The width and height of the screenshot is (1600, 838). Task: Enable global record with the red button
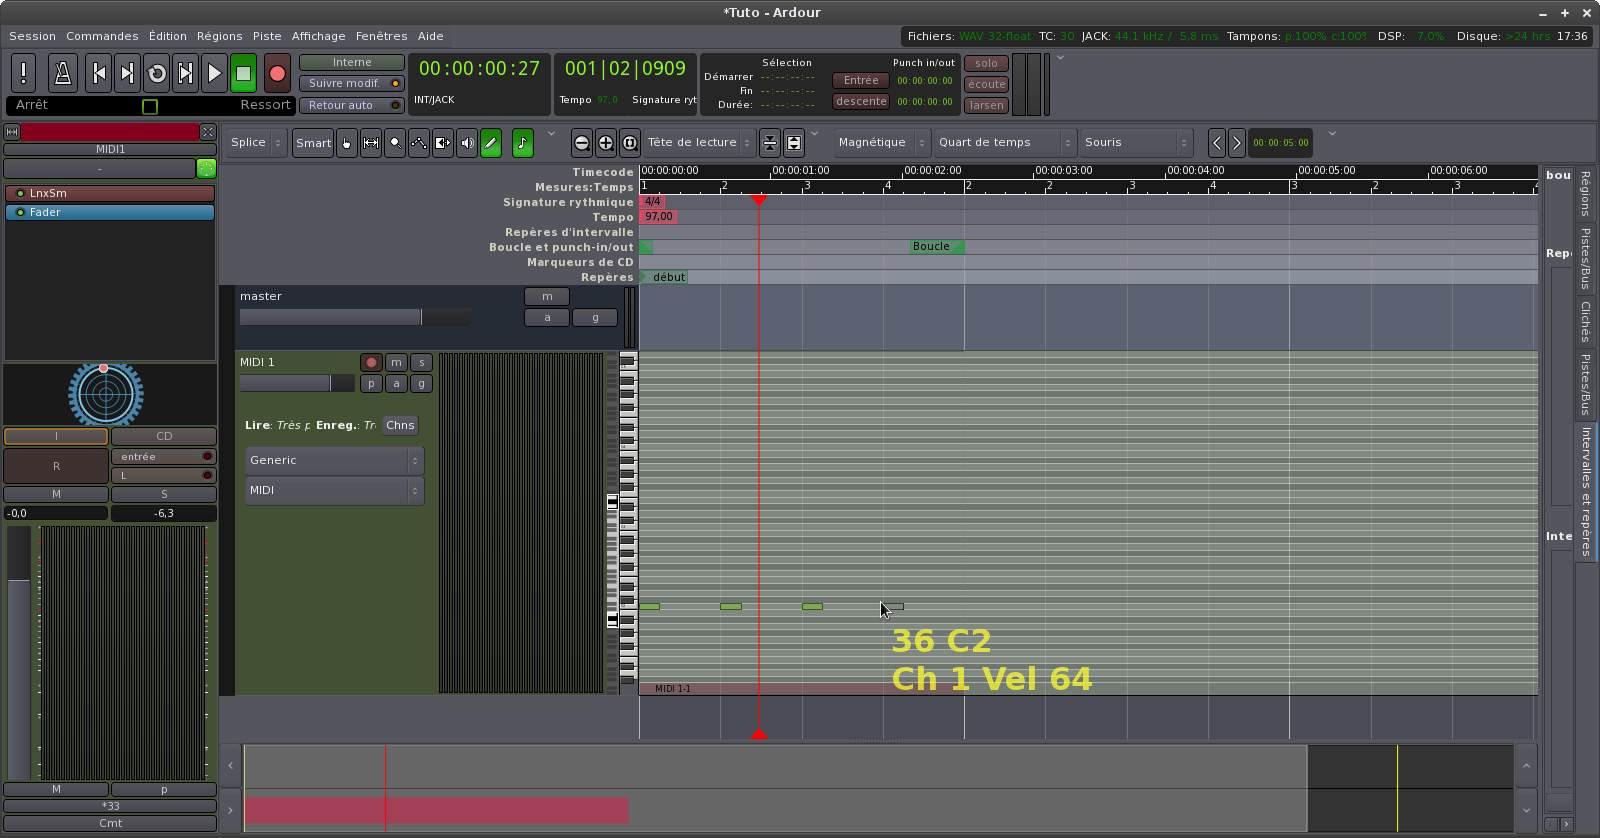277,73
